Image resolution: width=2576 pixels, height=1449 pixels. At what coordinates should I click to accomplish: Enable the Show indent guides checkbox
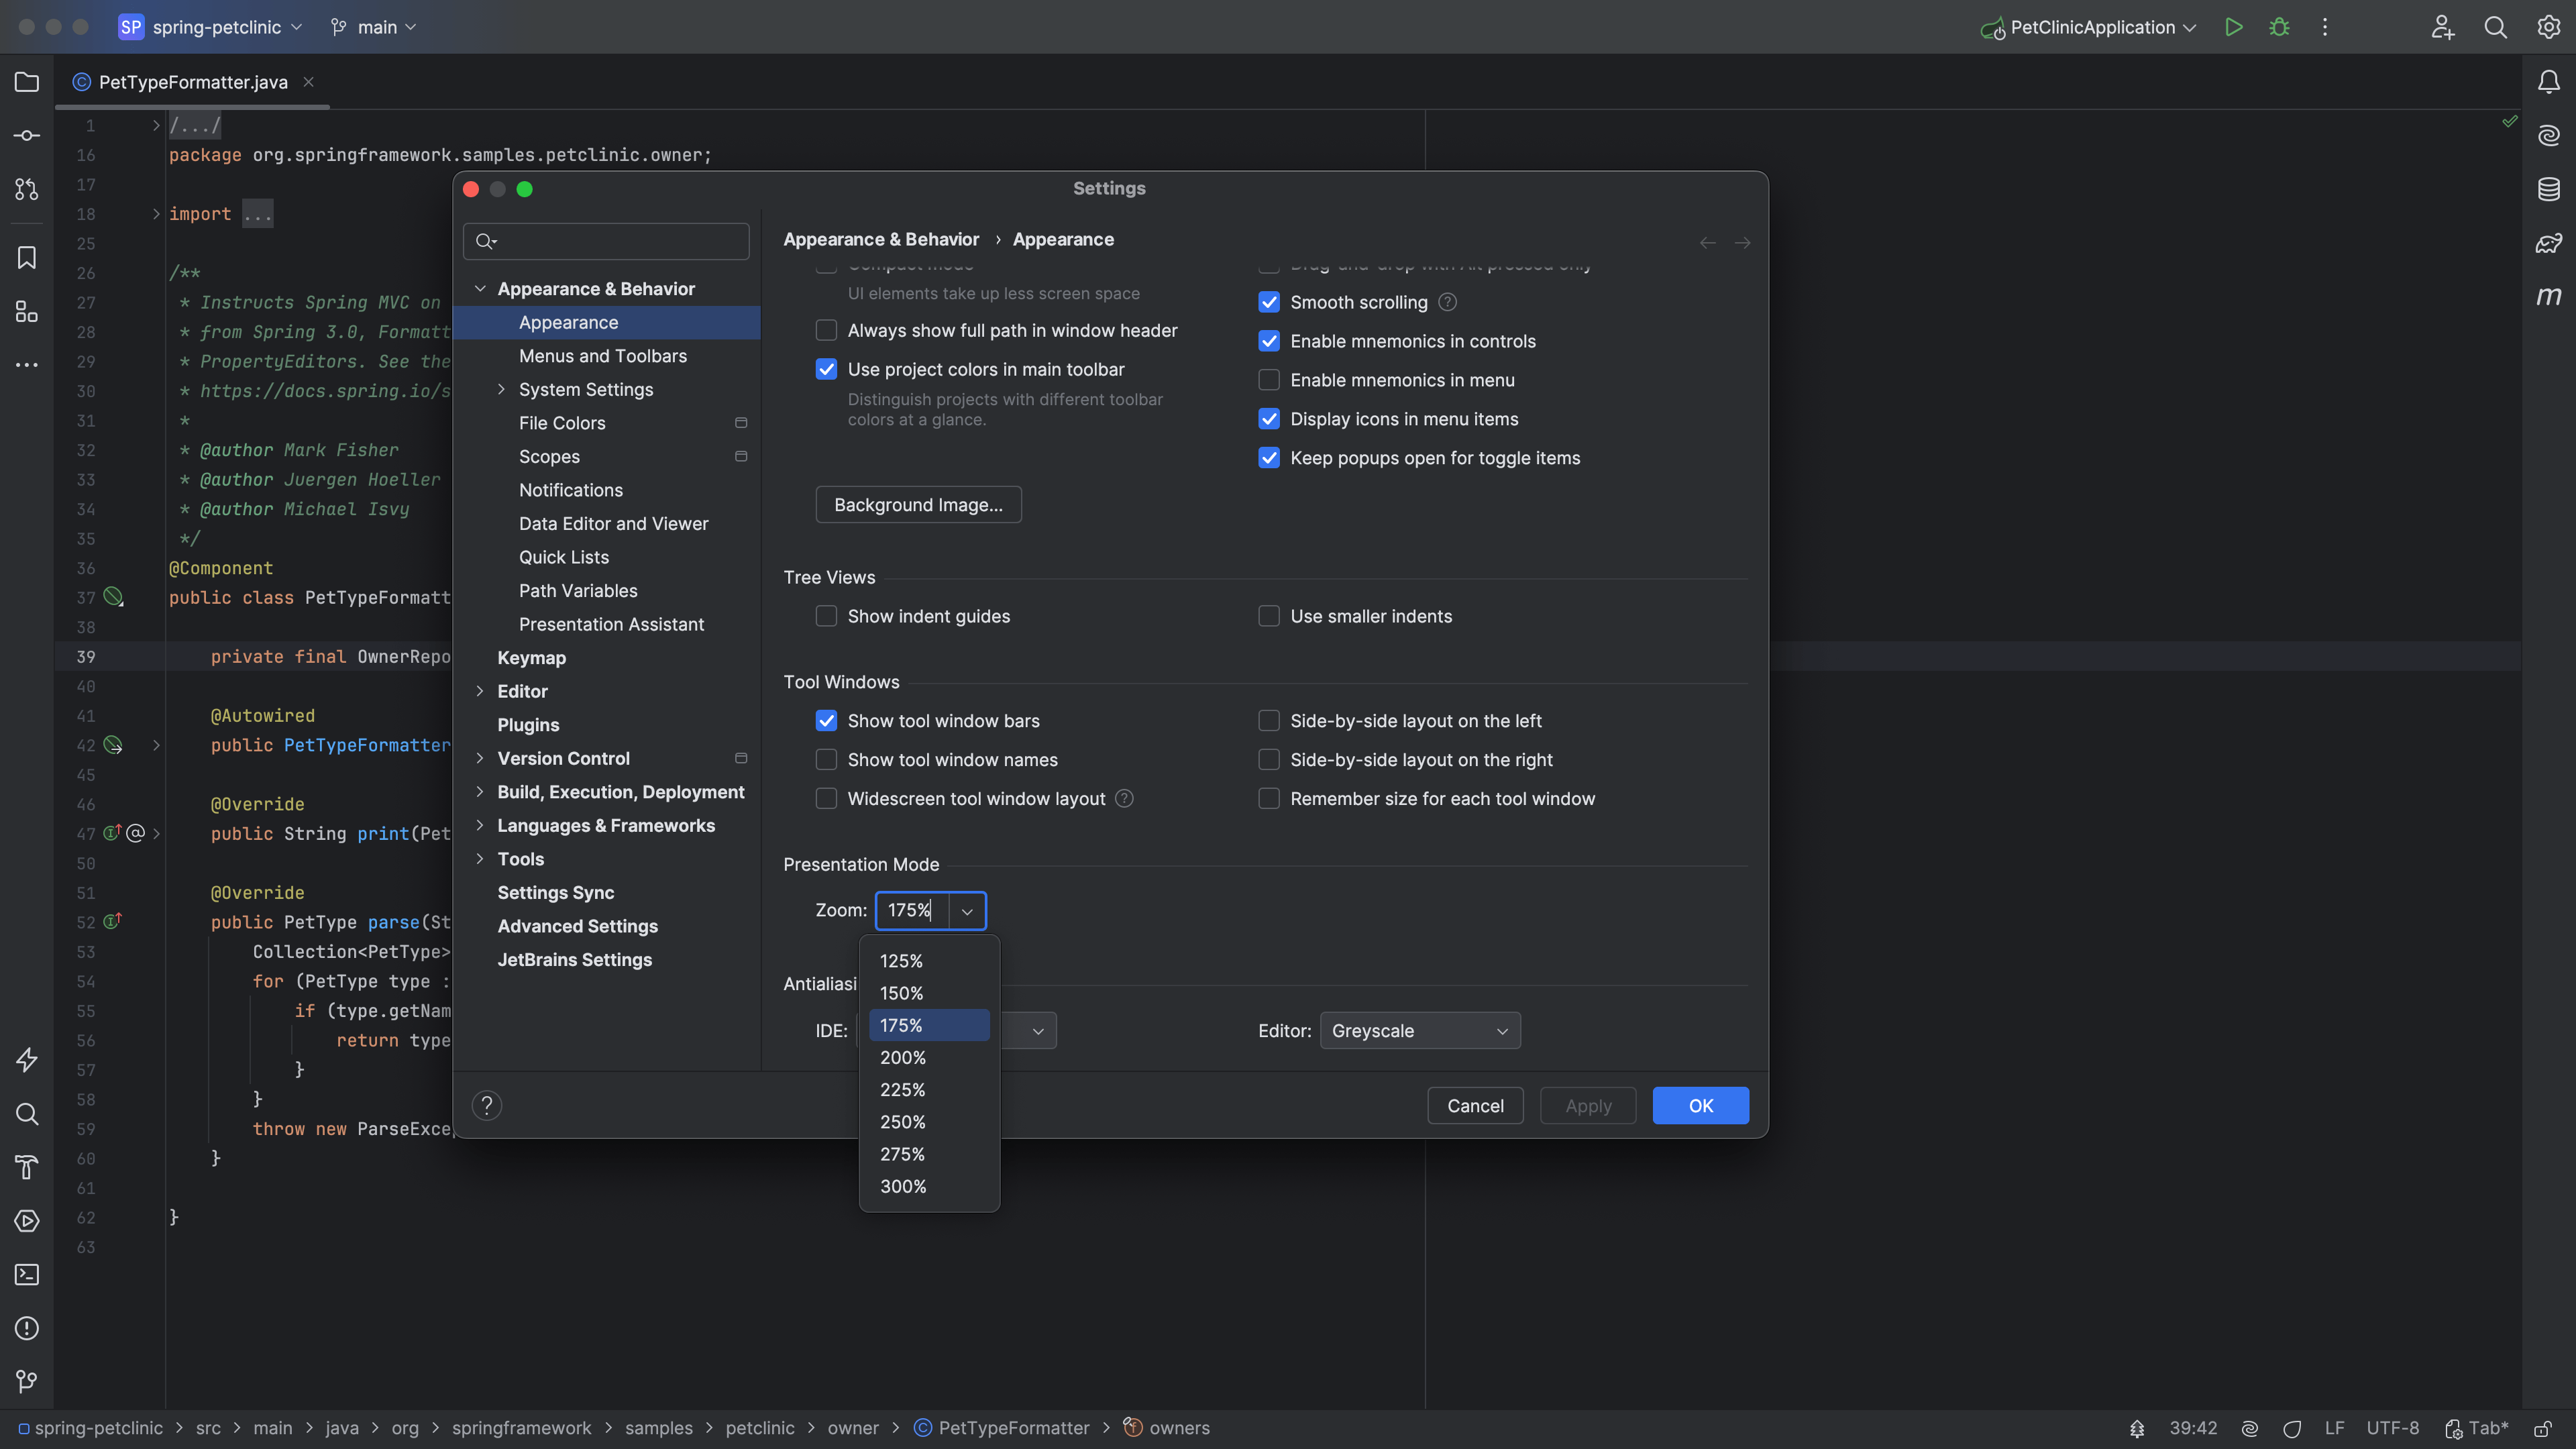tap(826, 616)
